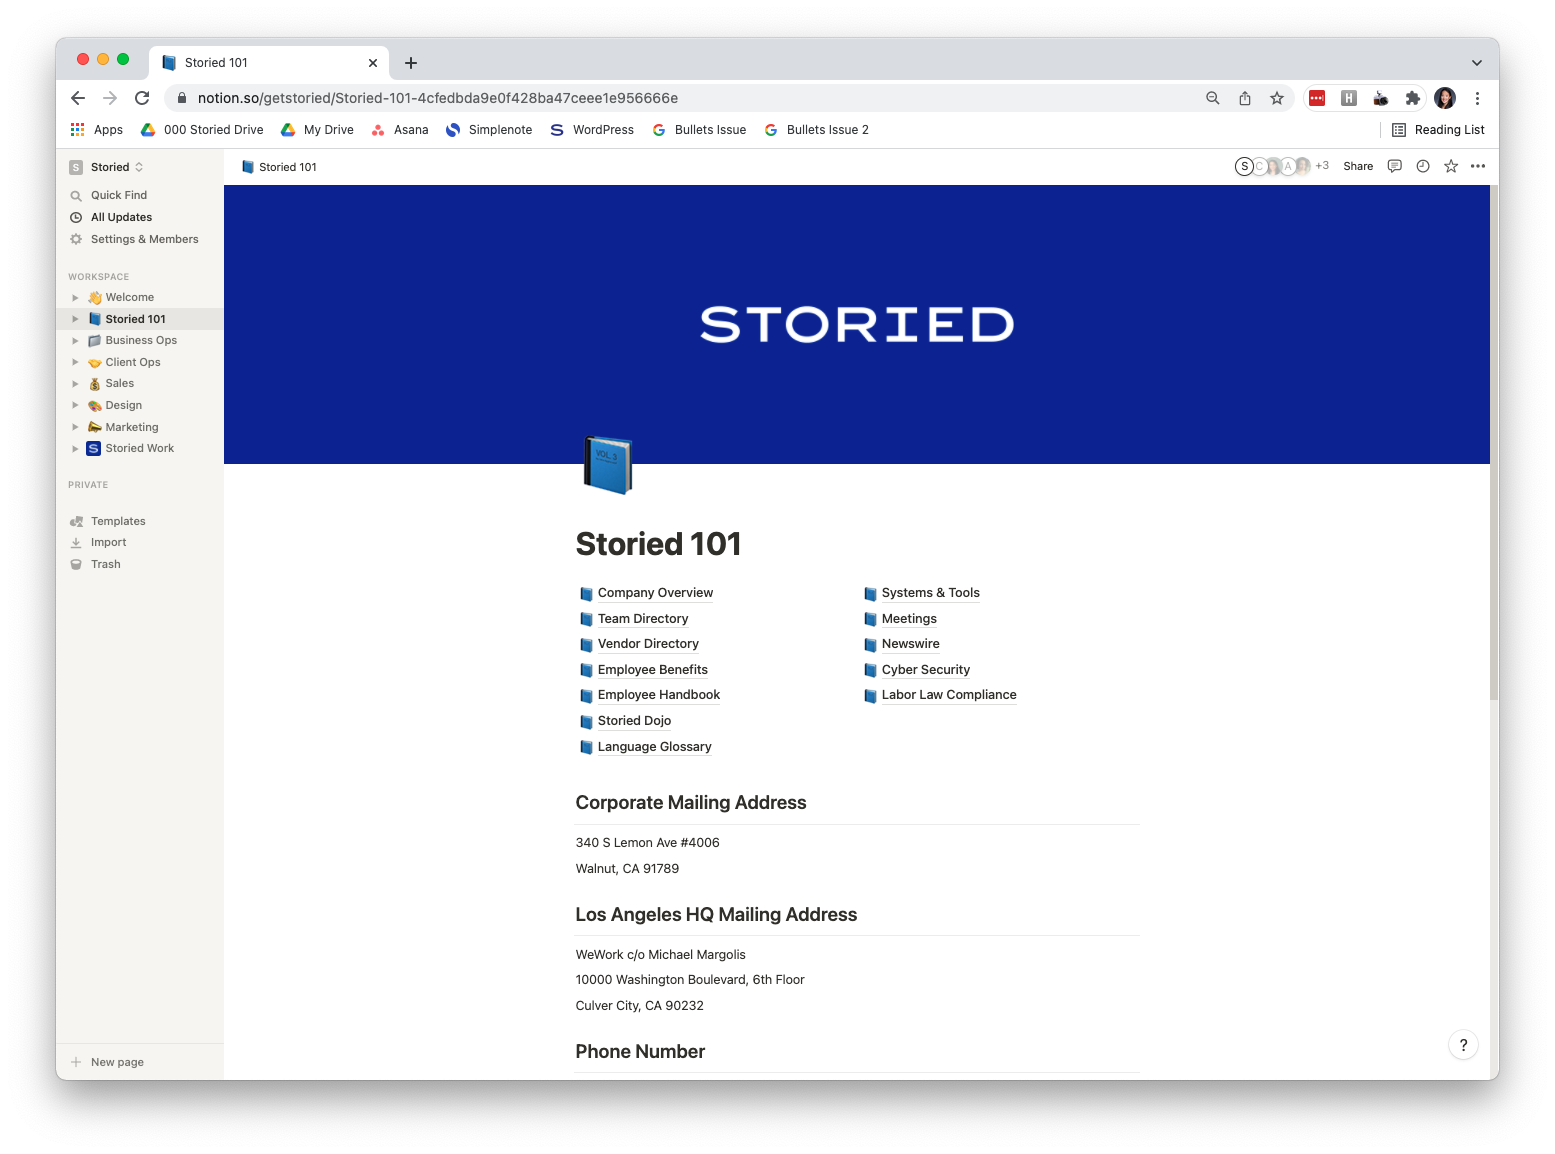Click the blue book page icon

608,465
